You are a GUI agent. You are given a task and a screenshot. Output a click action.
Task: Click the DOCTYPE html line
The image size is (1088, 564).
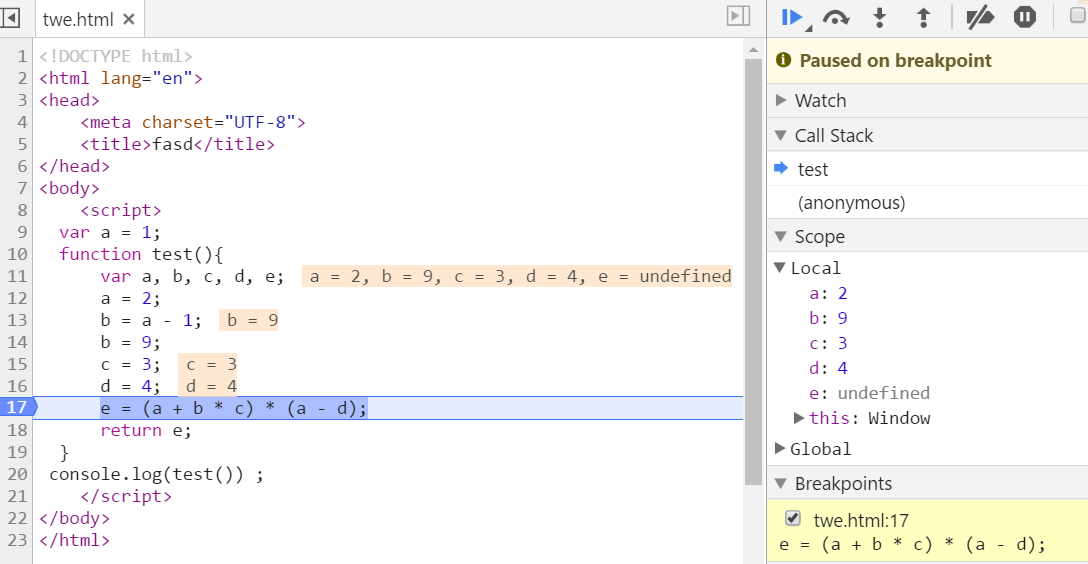[115, 55]
